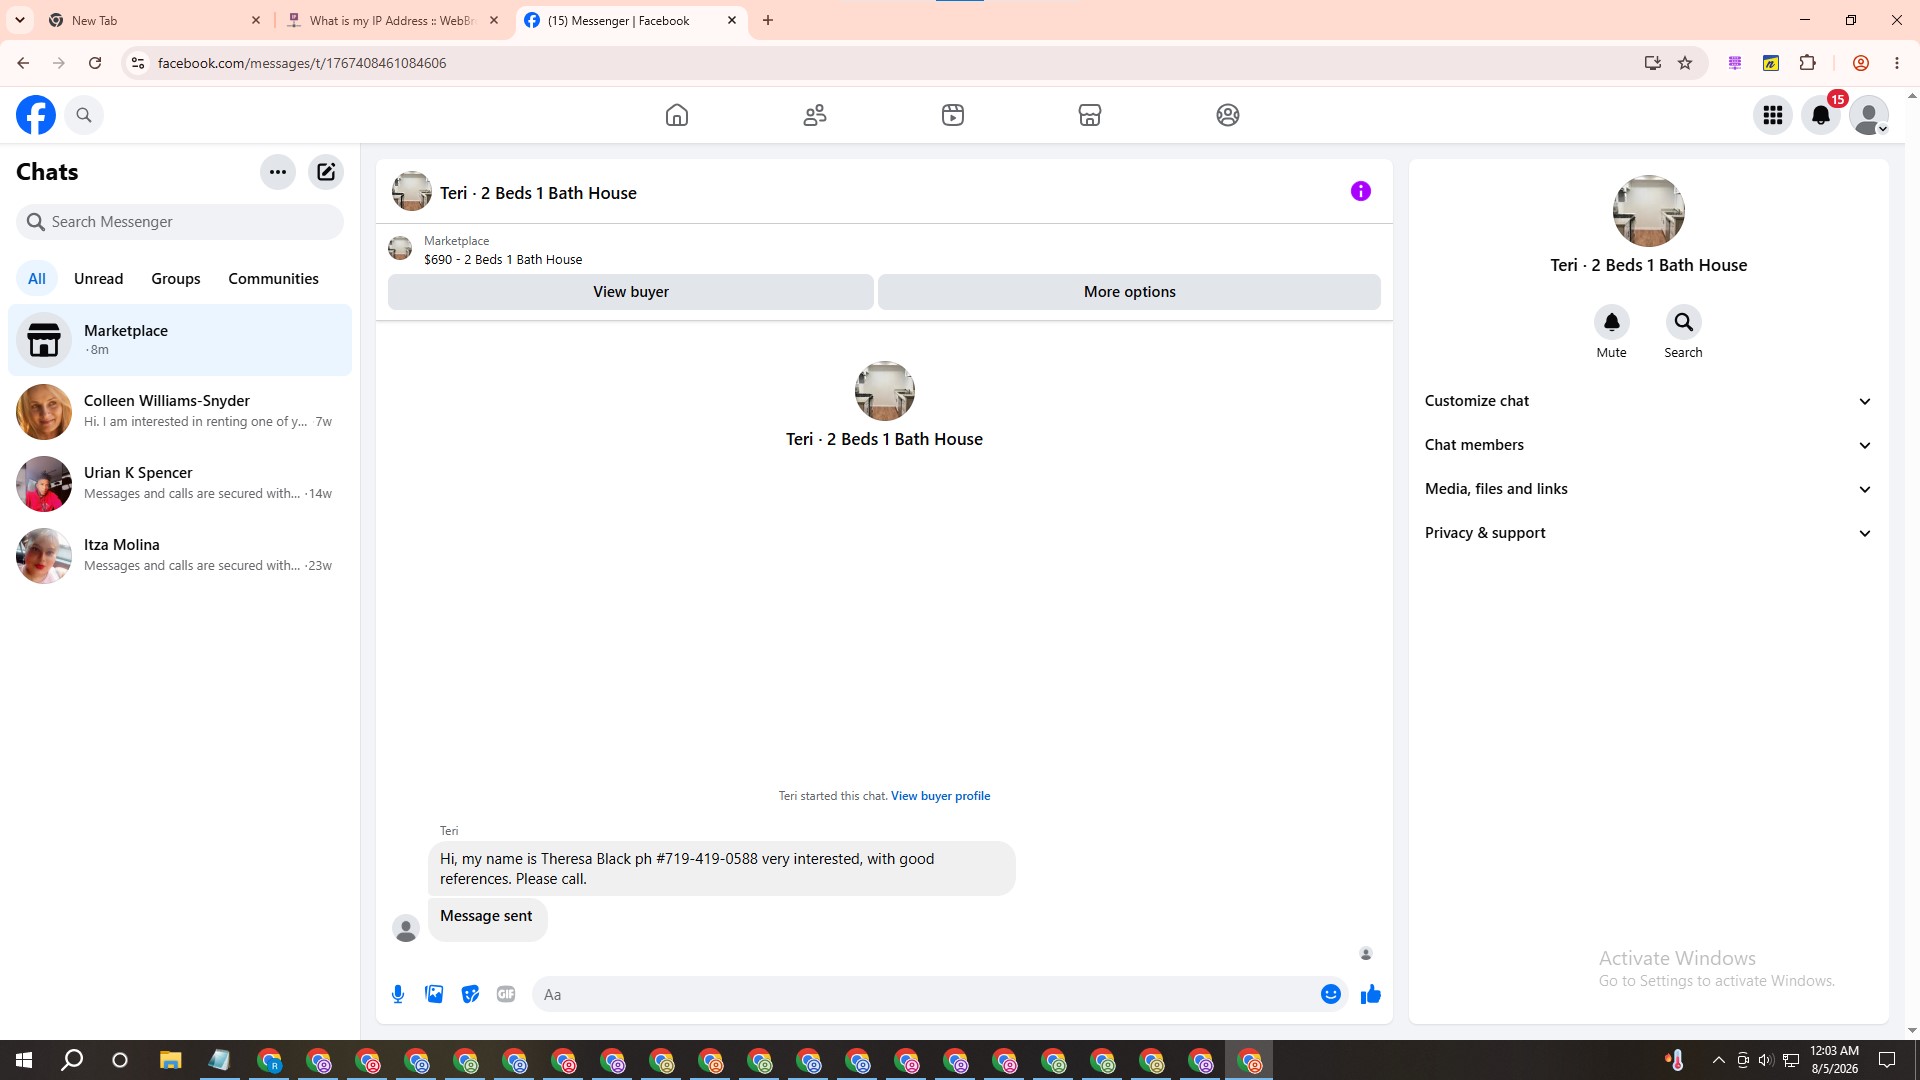The width and height of the screenshot is (1920, 1080).
Task: Bookmark this page with star icon
Action: (x=1685, y=63)
